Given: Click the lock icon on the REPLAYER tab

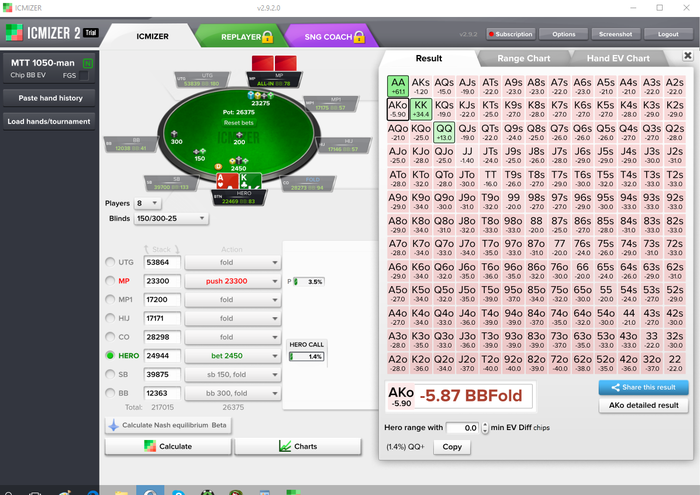Looking at the screenshot, I should pos(267,37).
